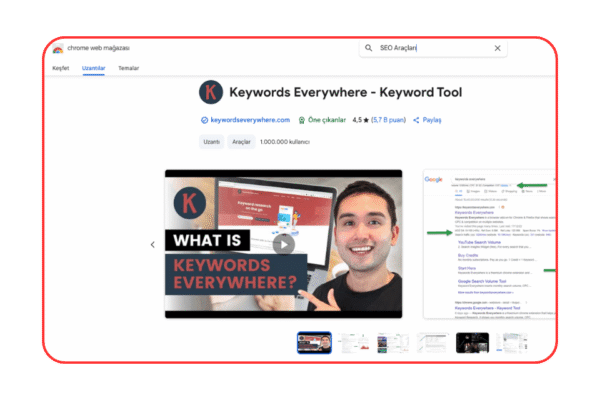The image size is (600, 400).
Task: Click the Öne çıkanlar featured badge icon
Action: pos(301,120)
